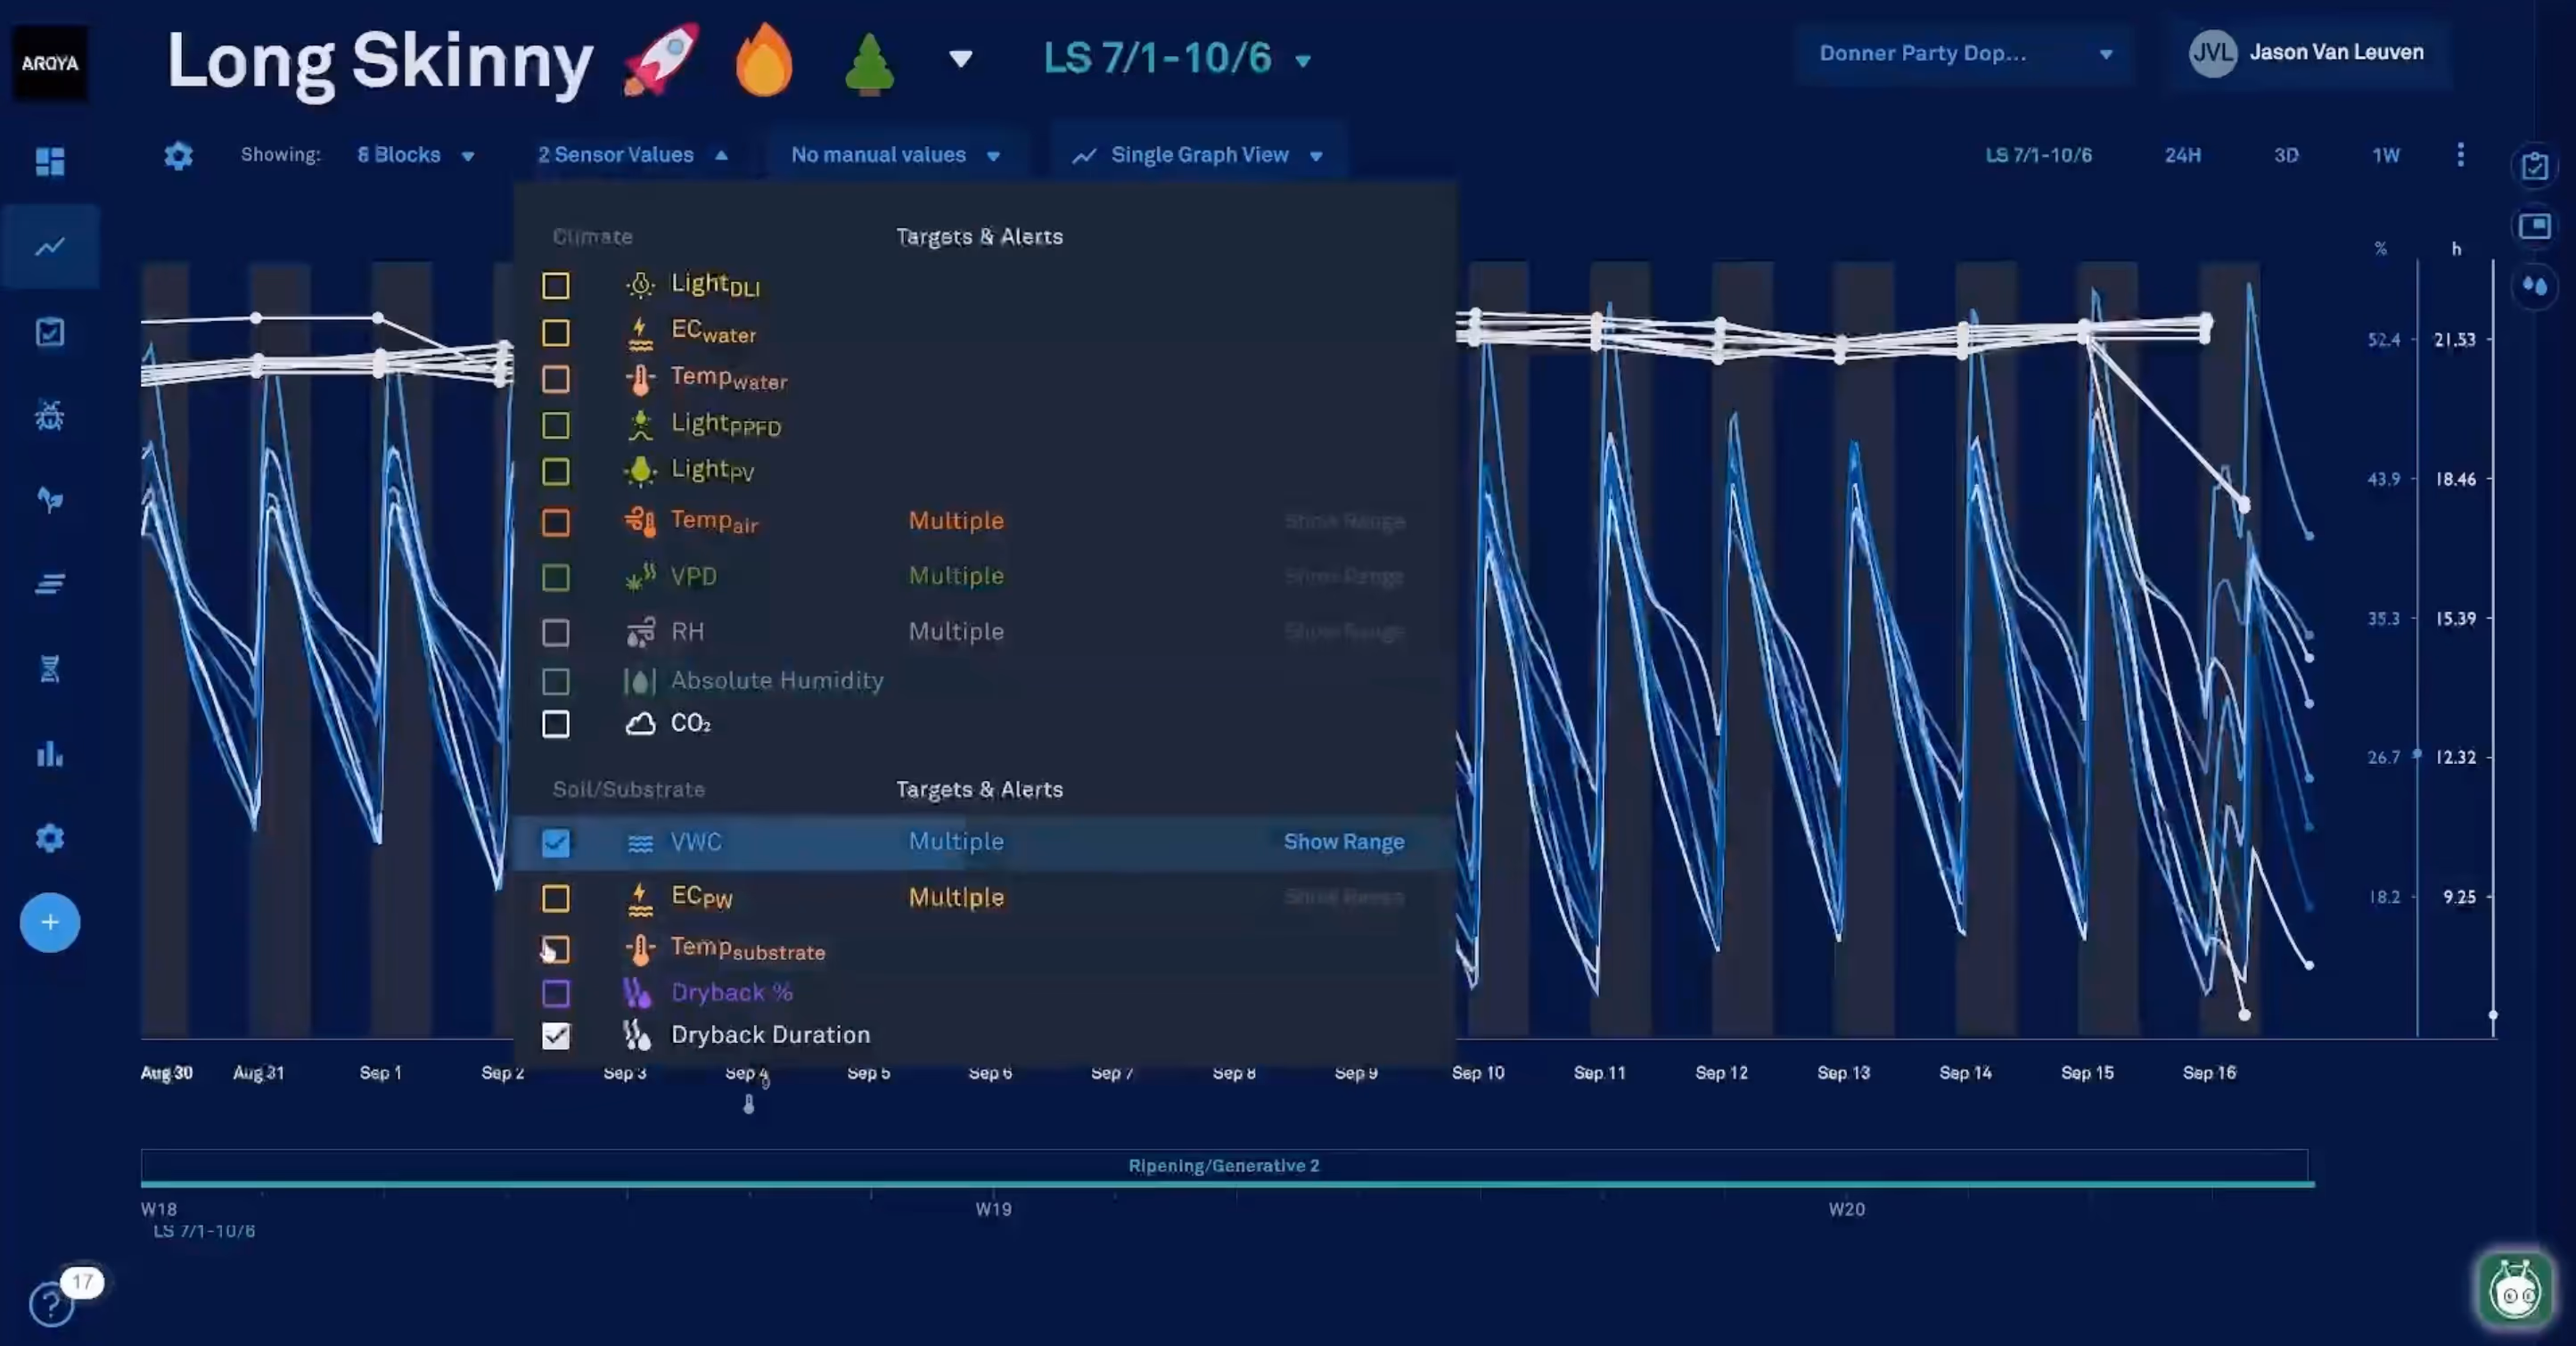Image resolution: width=2576 pixels, height=1346 pixels.
Task: Check the Dryback % checkbox
Action: [x=556, y=993]
